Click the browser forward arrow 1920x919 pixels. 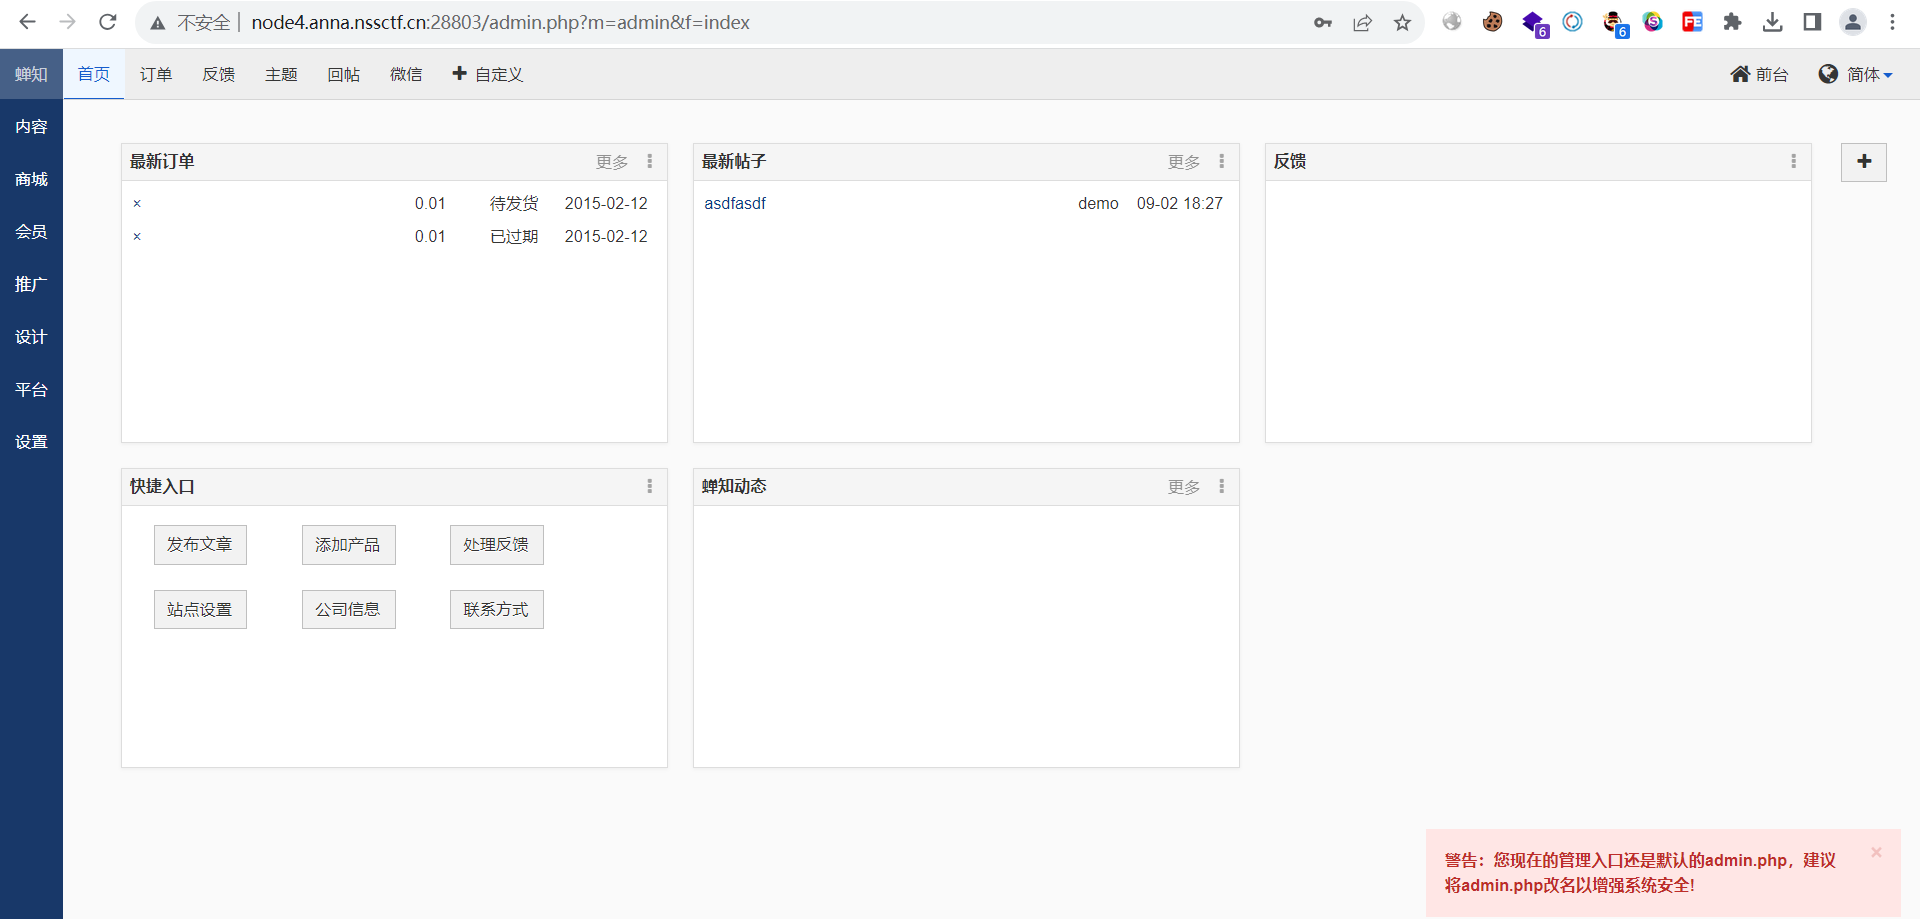tap(67, 22)
